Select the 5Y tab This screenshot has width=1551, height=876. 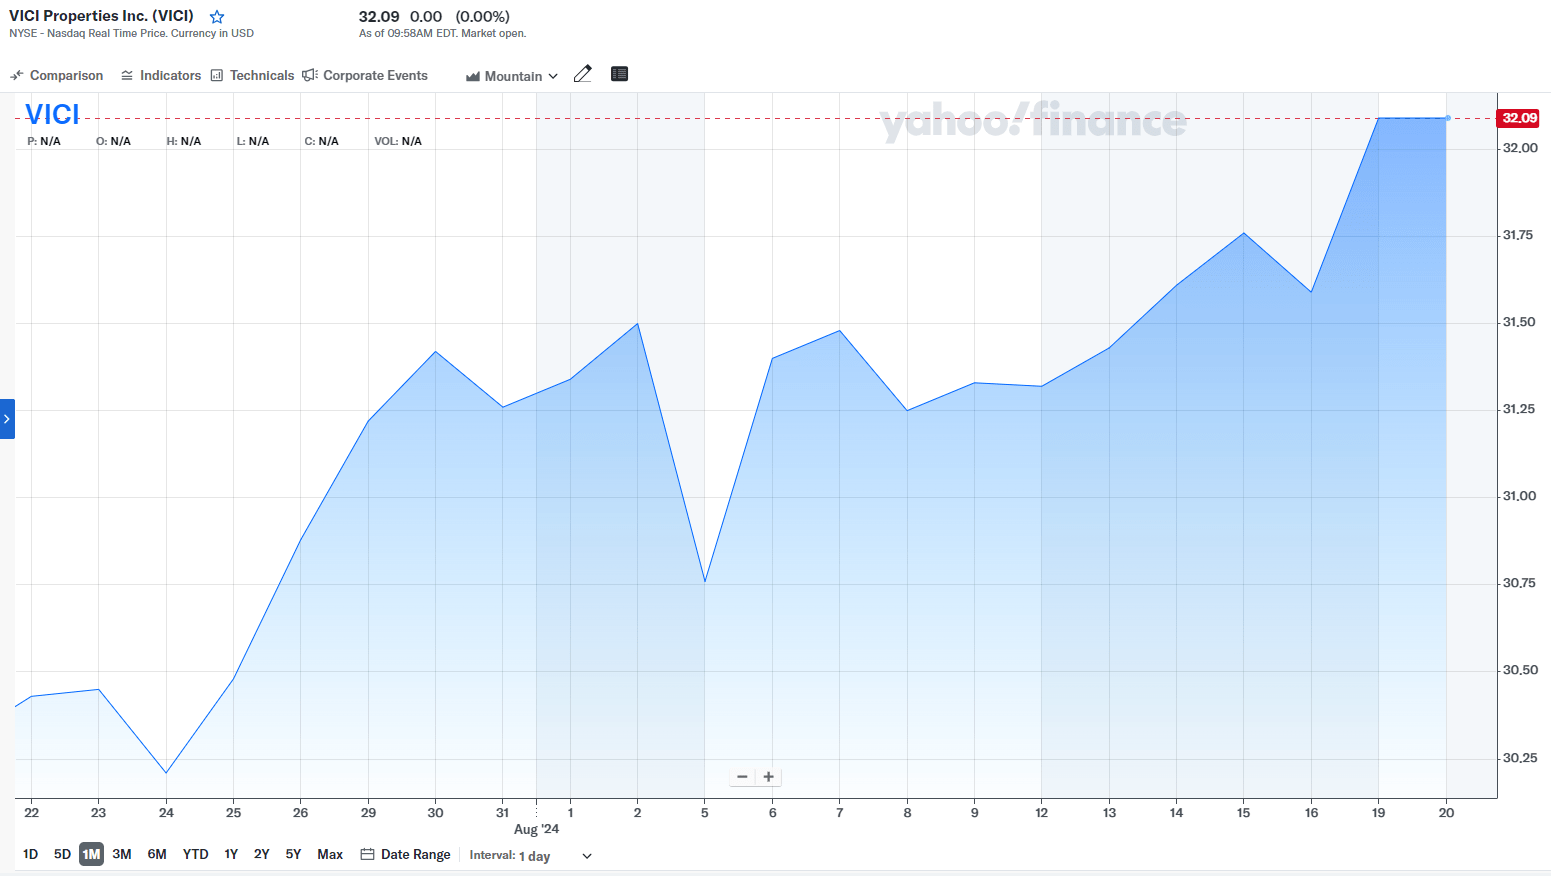pos(292,854)
